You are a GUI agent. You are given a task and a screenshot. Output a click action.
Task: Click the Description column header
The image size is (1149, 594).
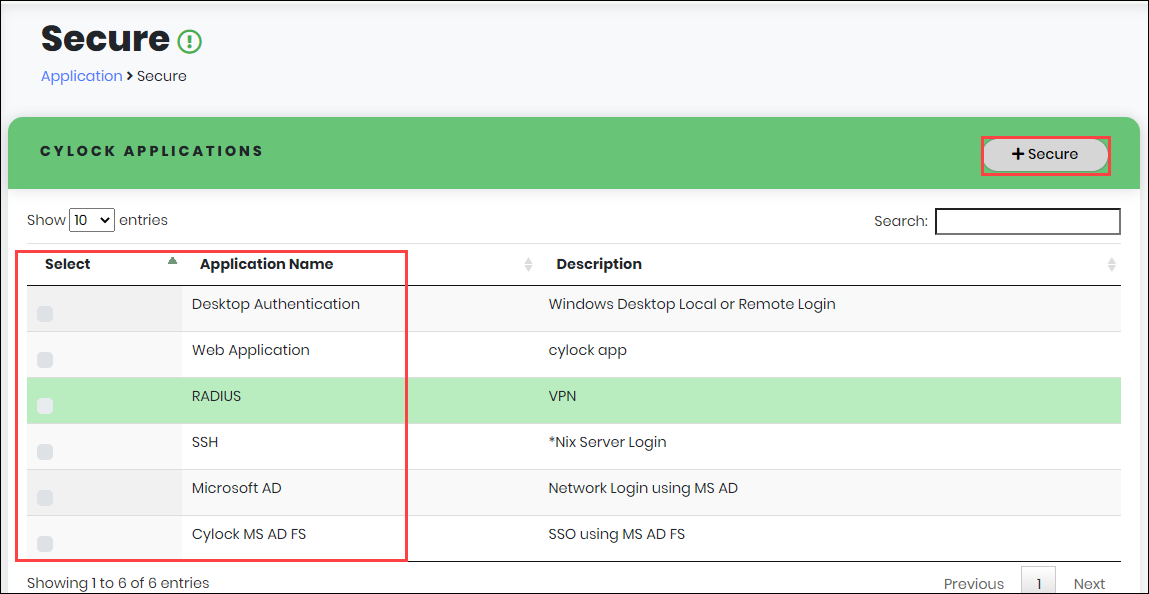[x=599, y=264]
